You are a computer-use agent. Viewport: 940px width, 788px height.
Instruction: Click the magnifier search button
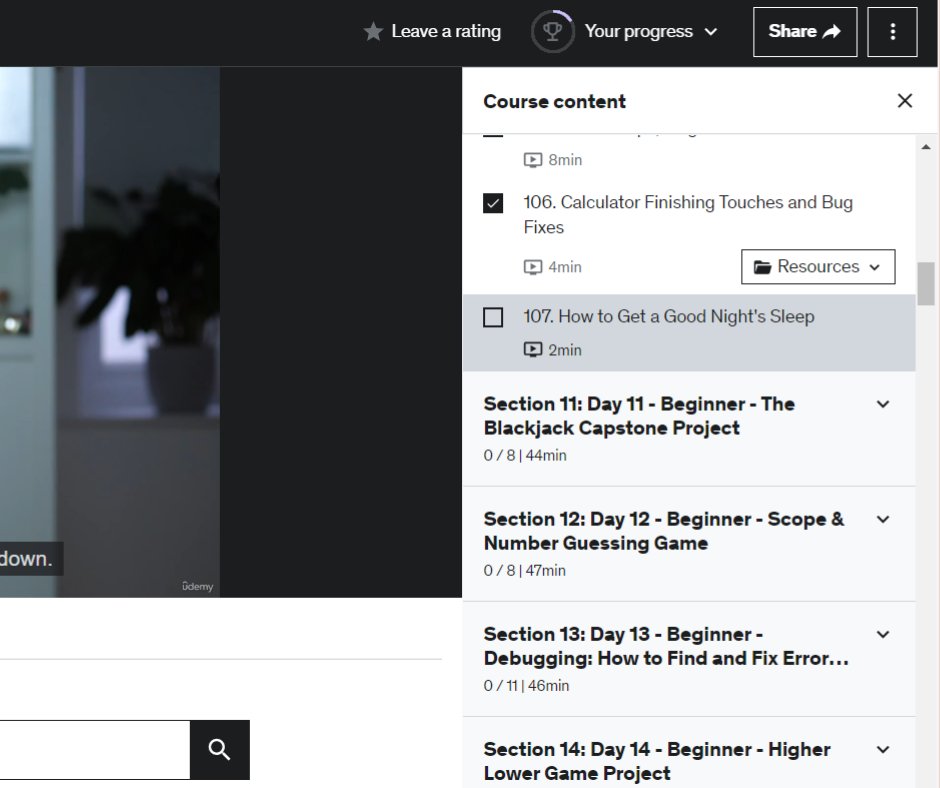(x=219, y=750)
